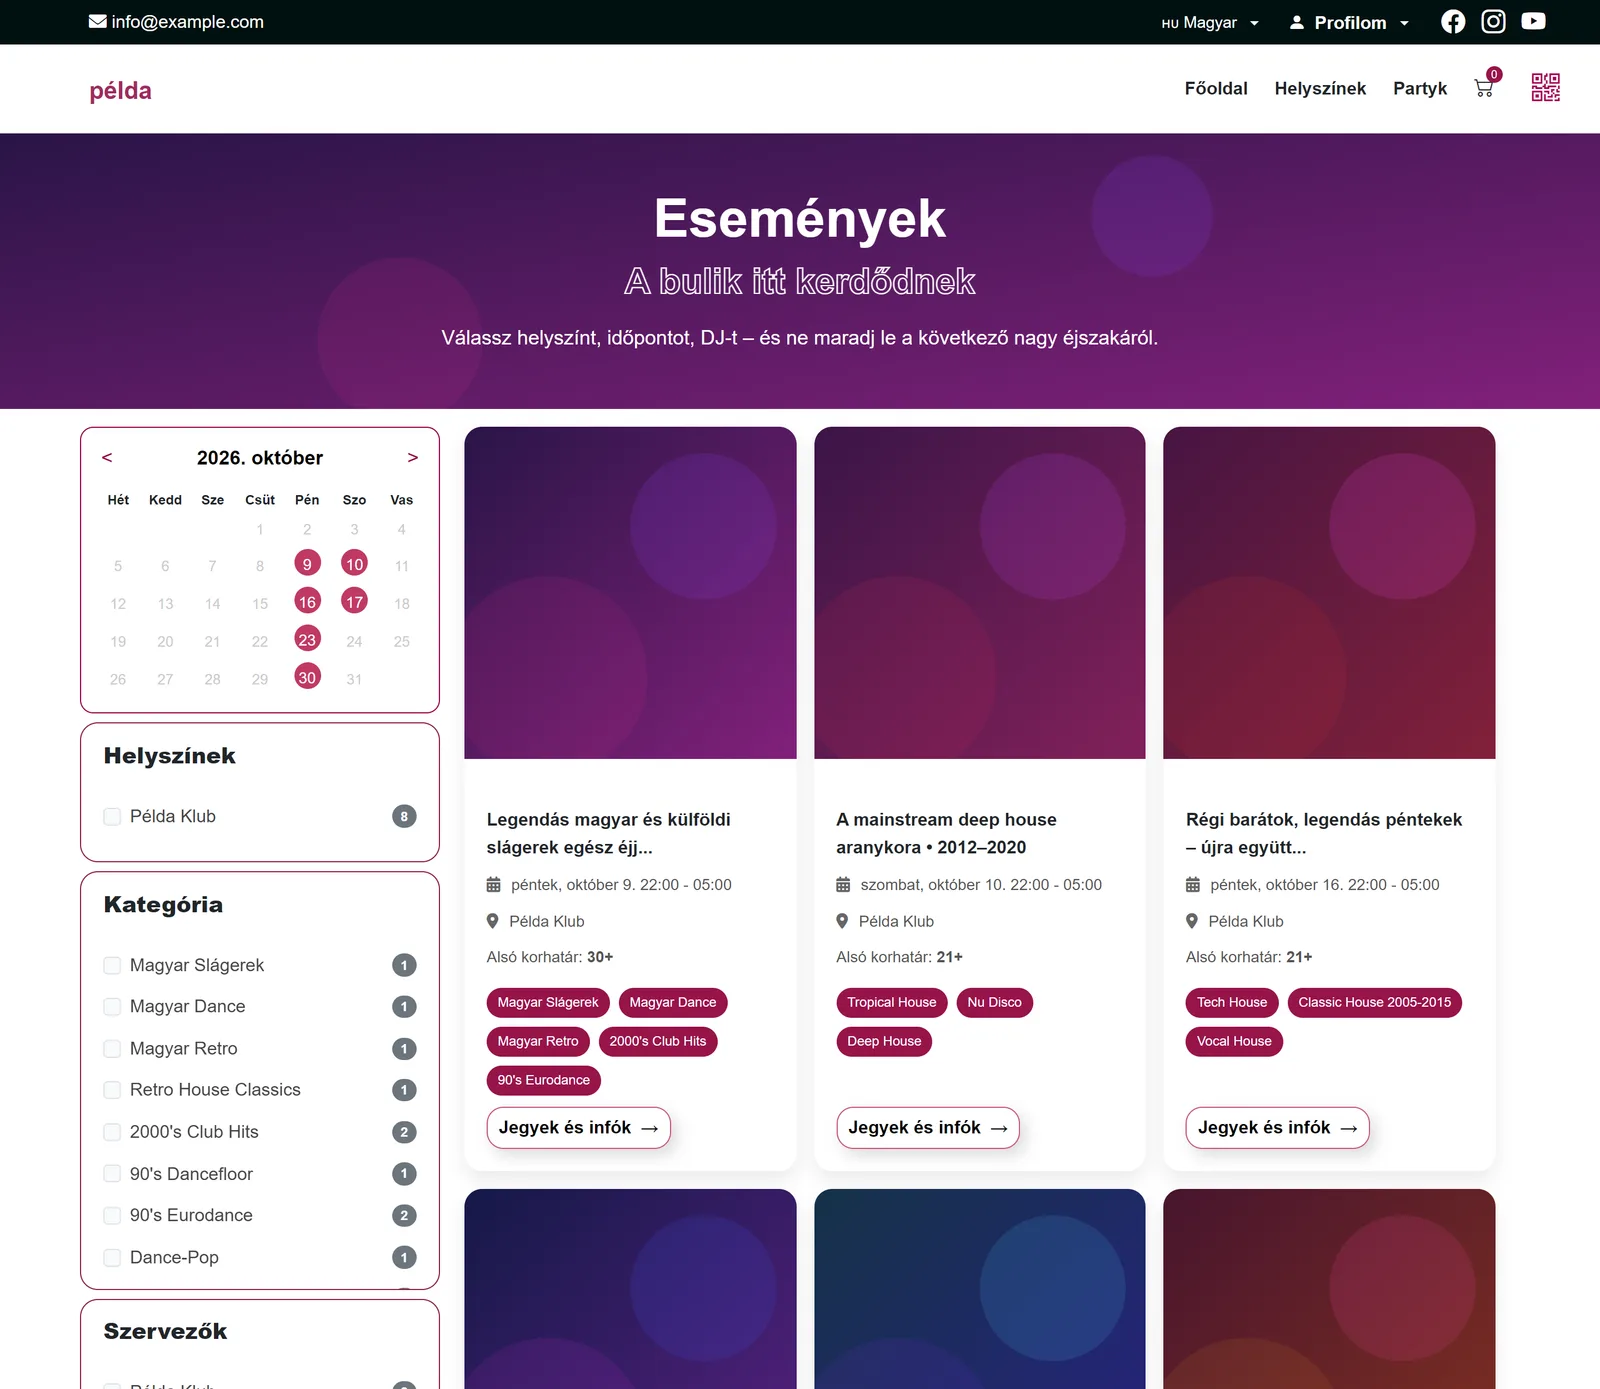Check the Magyar Slágerek category
1600x1389 pixels.
pyautogui.click(x=112, y=965)
